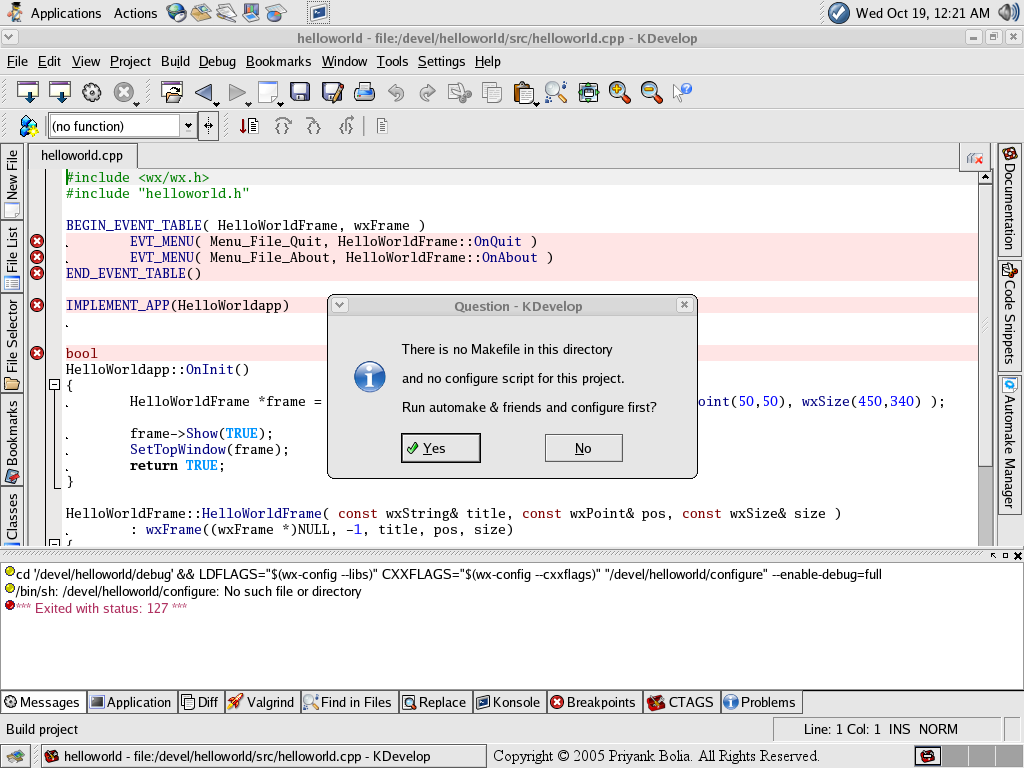
Task: Click the Step Over debug icon
Action: click(282, 125)
